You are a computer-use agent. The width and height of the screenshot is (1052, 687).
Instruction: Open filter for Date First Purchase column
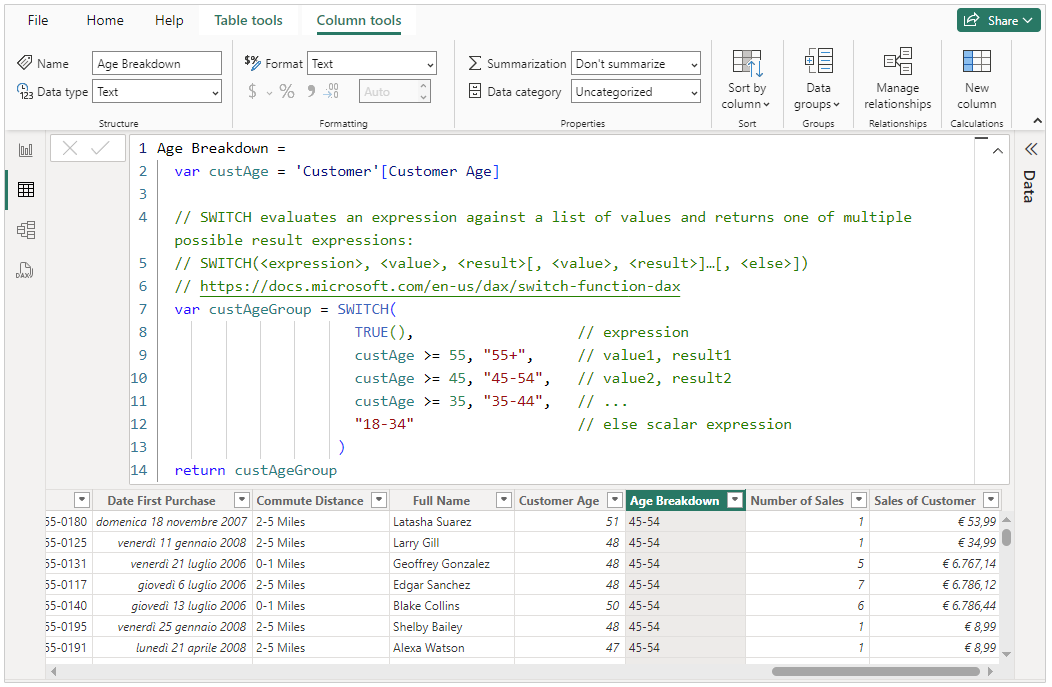click(x=242, y=500)
